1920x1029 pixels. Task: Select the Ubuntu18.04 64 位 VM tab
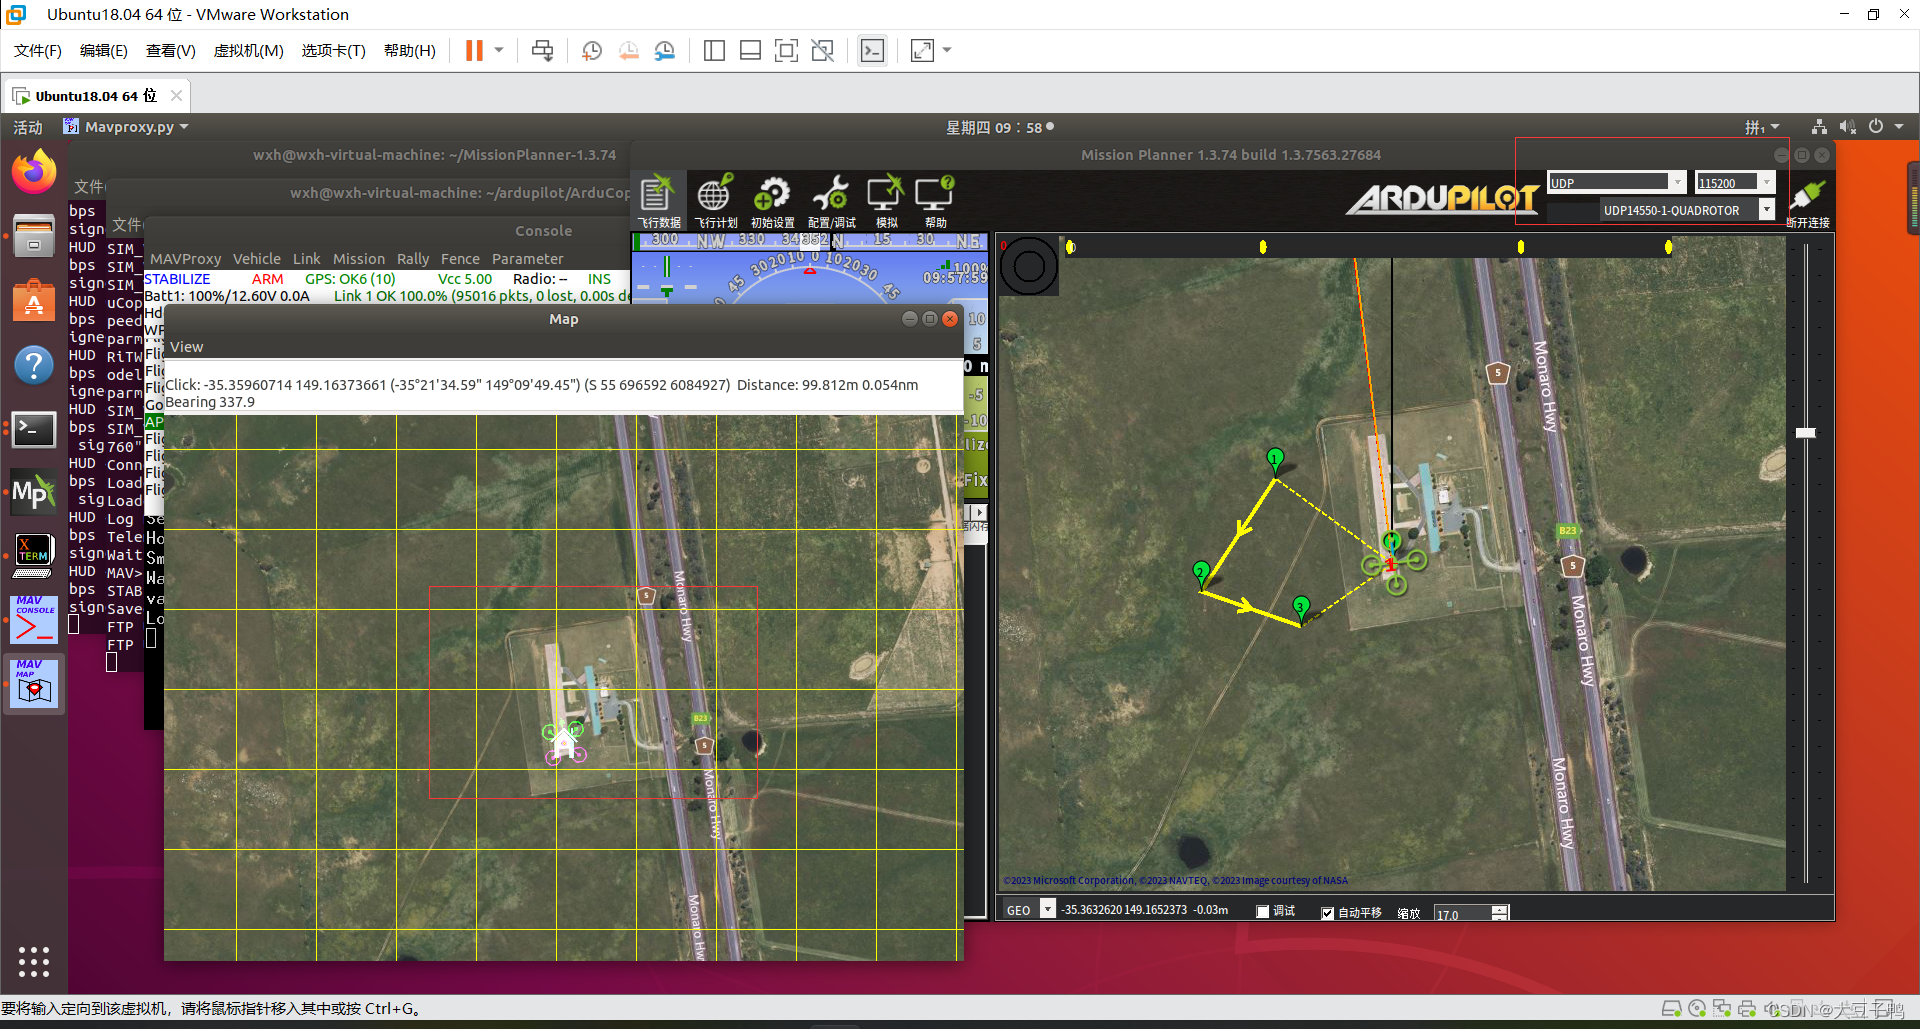click(96, 96)
